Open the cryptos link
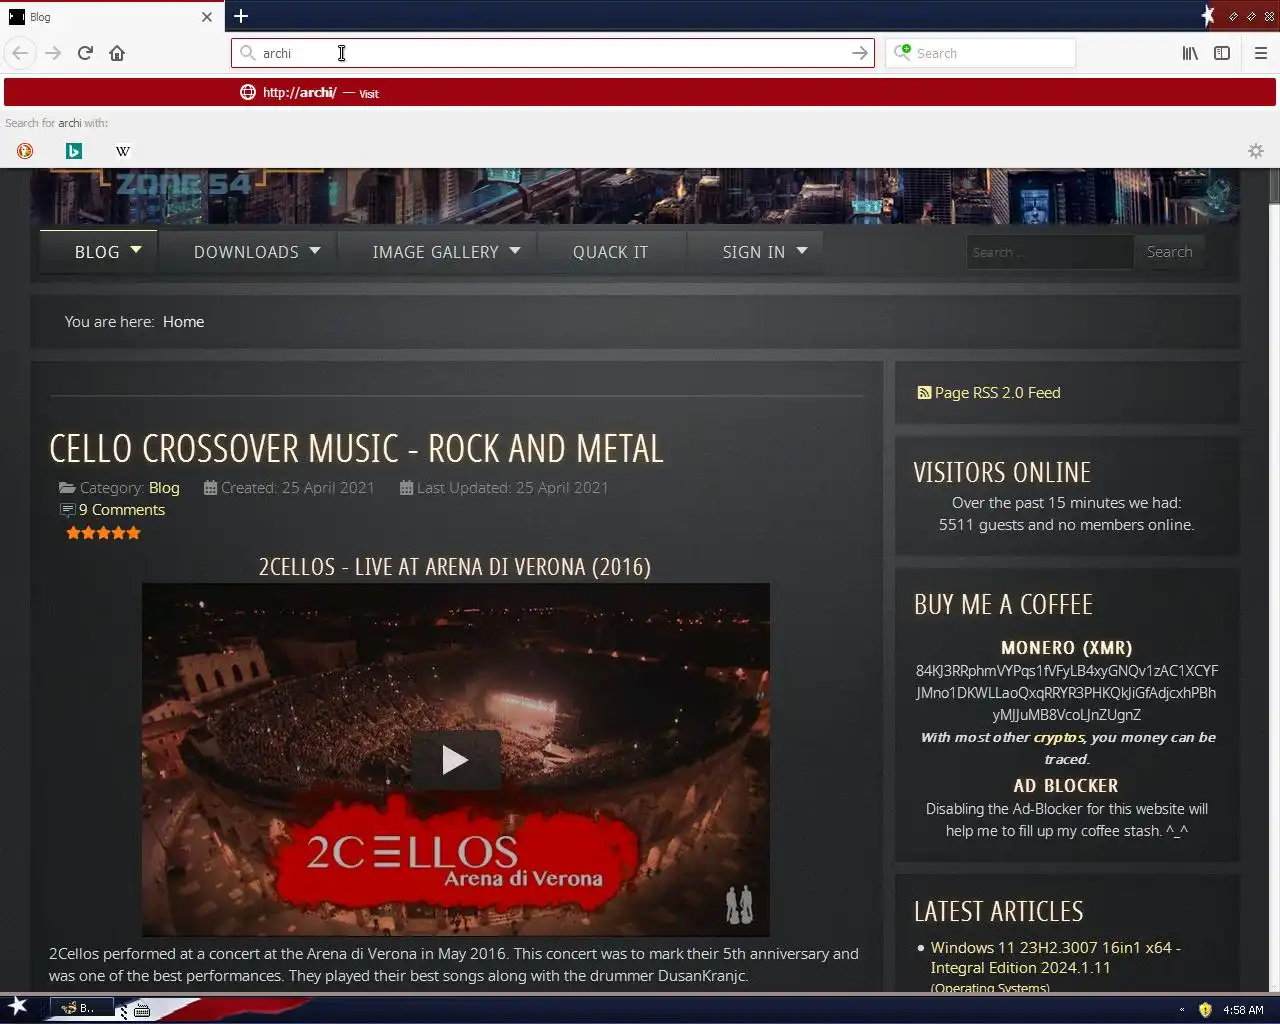 click(1058, 737)
